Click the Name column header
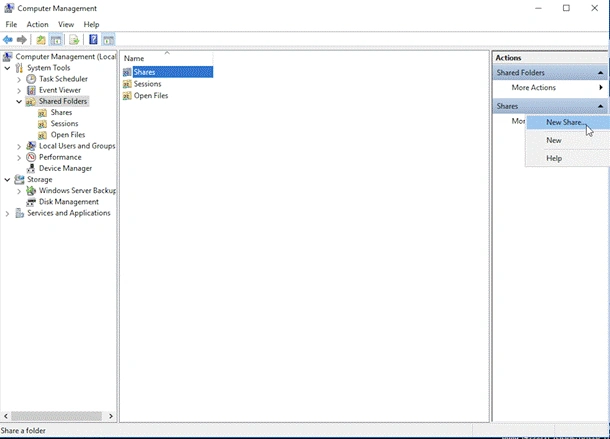 coord(167,58)
